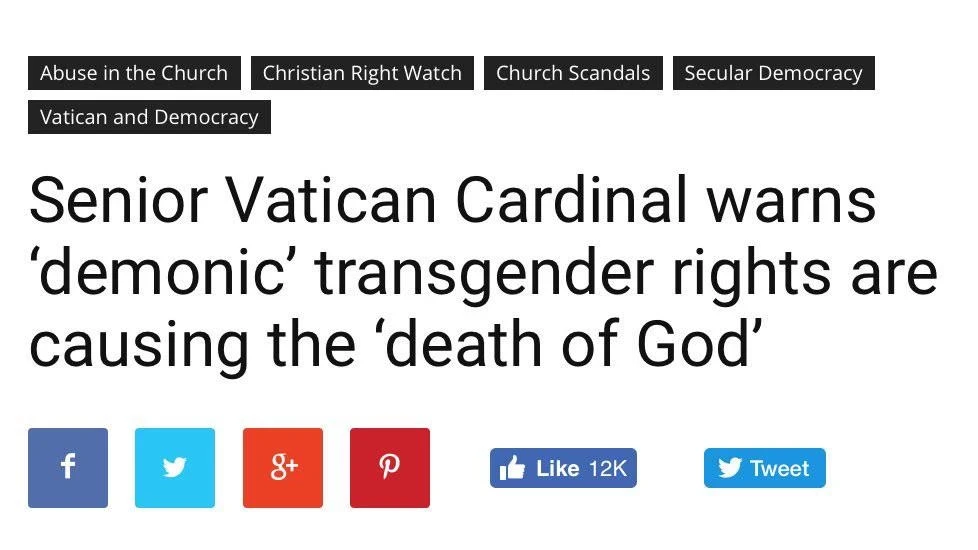Select the Church Scandals tag

click(573, 73)
